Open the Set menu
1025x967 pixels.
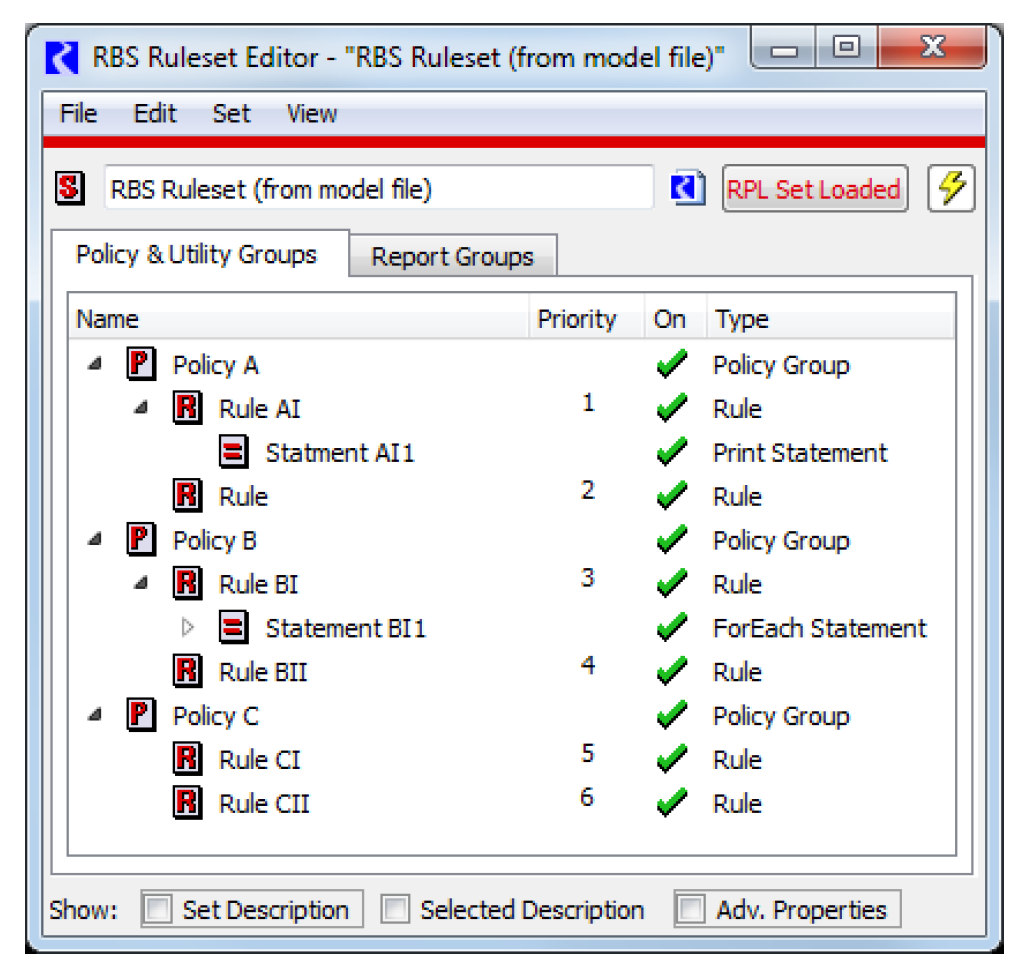(x=231, y=114)
